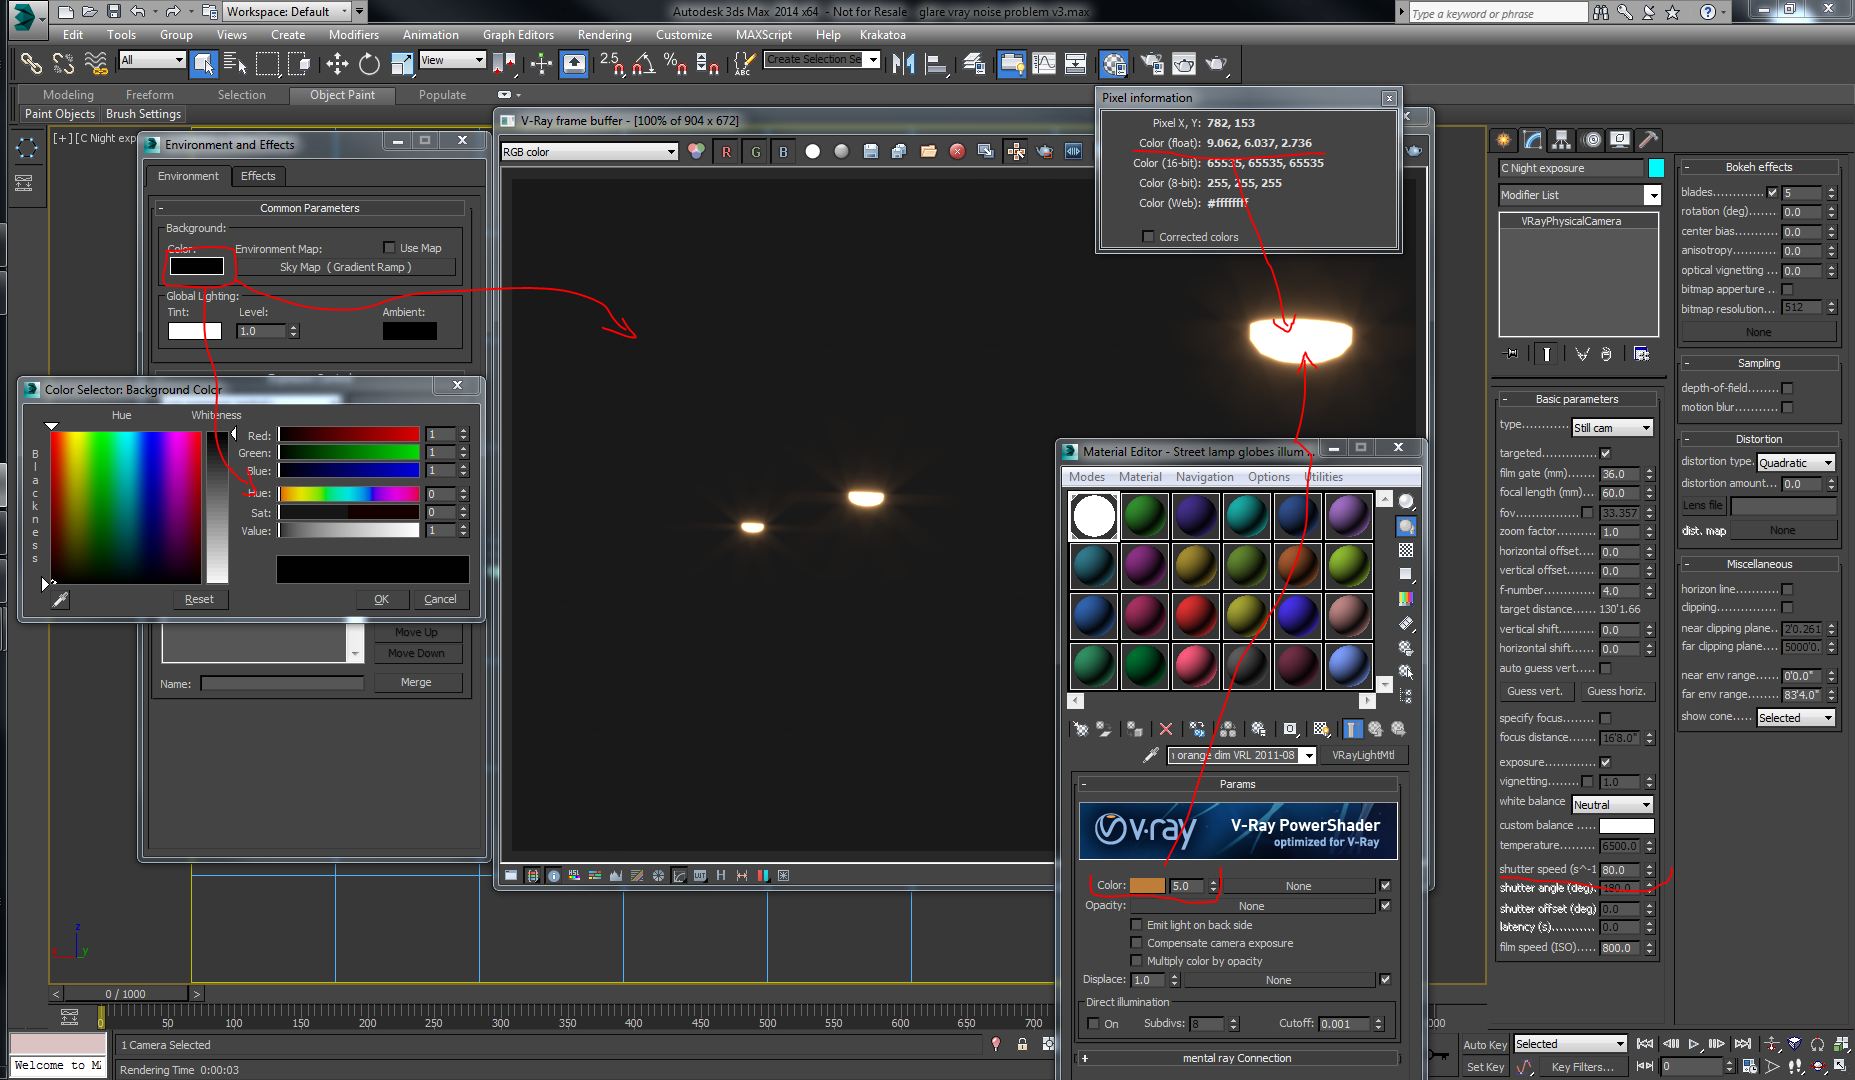Viewport: 1855px width, 1080px height.
Task: Click Sky Map (Gradient Ramp) button
Action: click(345, 267)
